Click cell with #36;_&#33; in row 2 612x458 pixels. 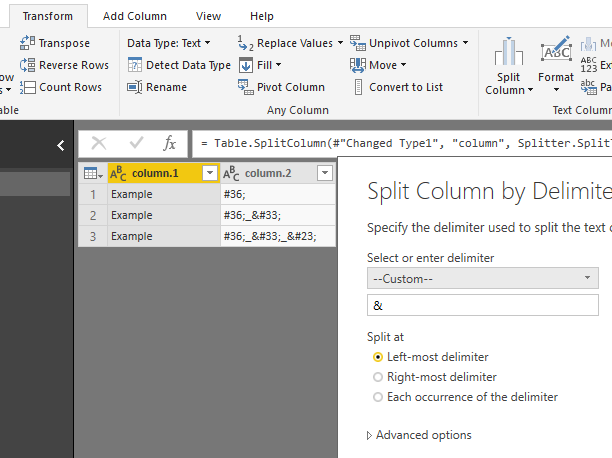[x=278, y=215]
